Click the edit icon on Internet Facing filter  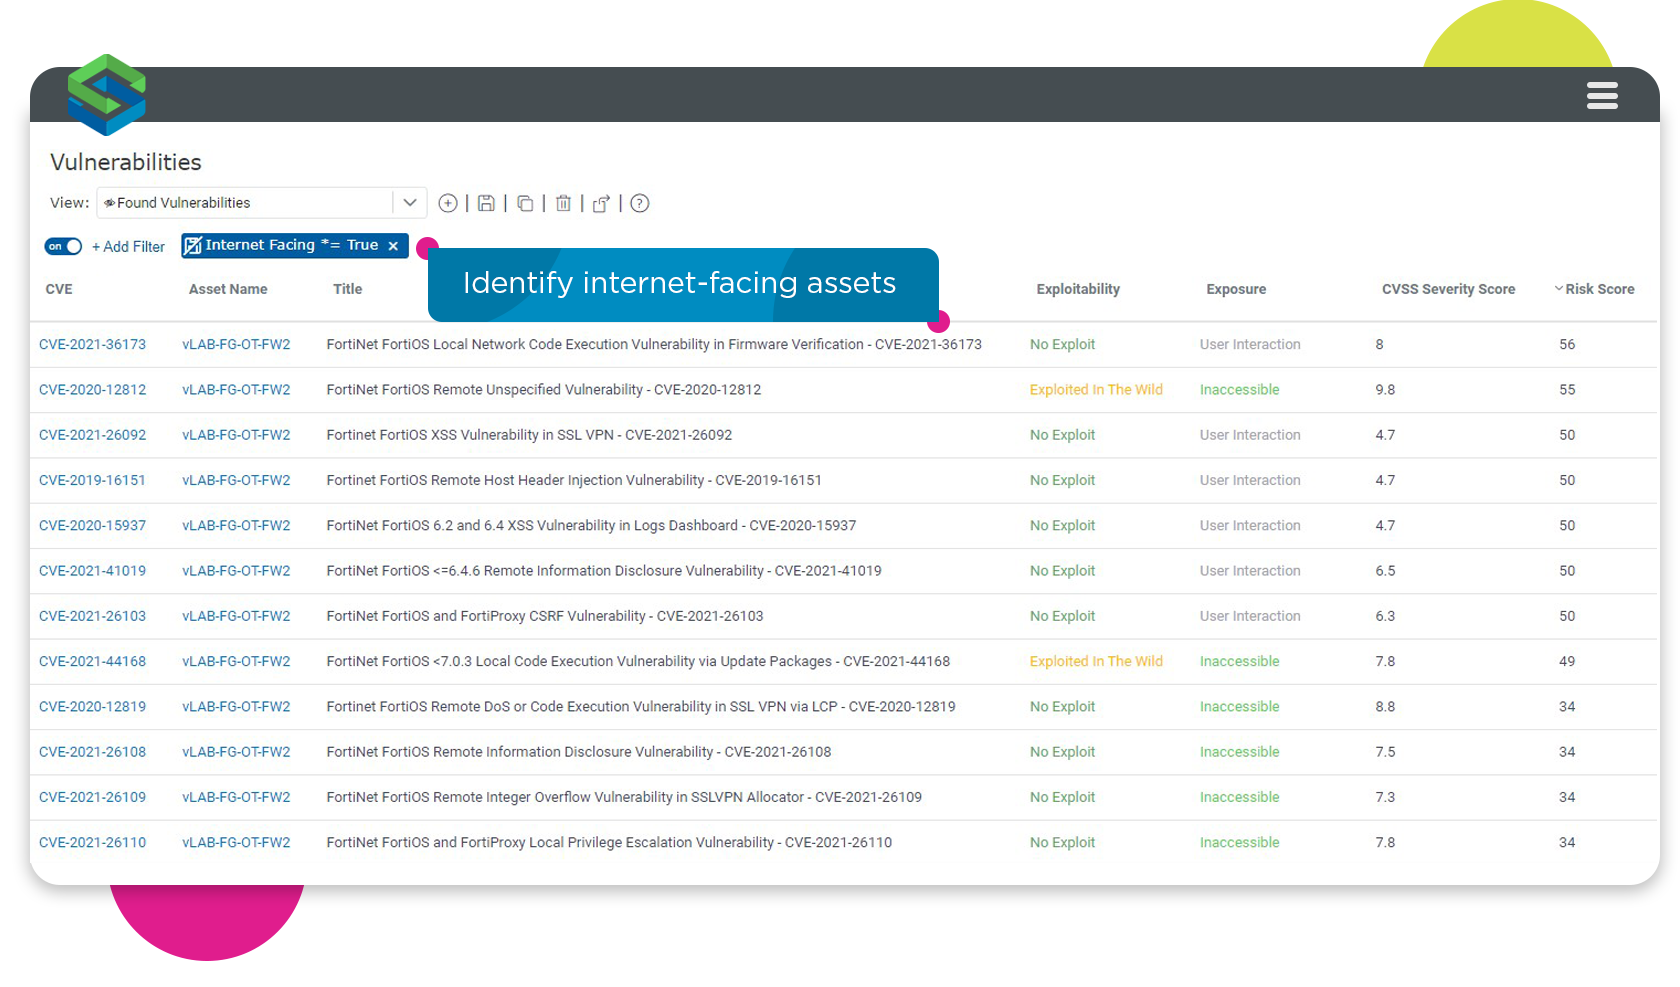click(193, 245)
